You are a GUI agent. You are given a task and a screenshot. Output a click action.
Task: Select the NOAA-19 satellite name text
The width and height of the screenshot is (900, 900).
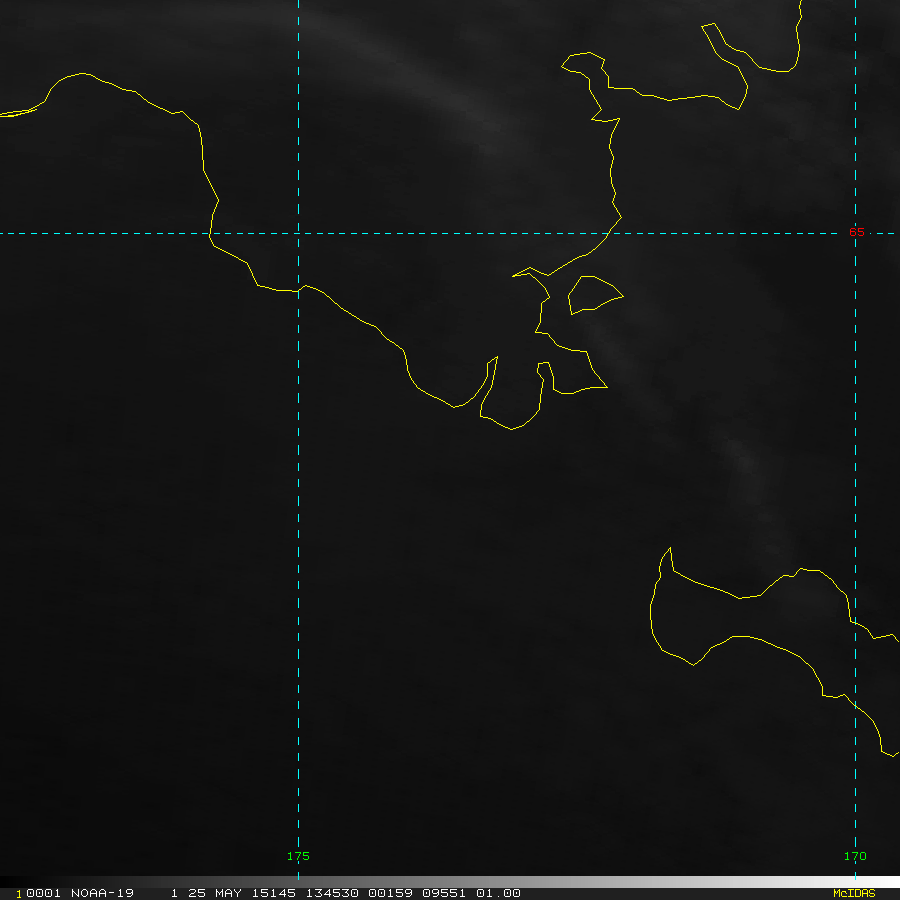pos(102,893)
